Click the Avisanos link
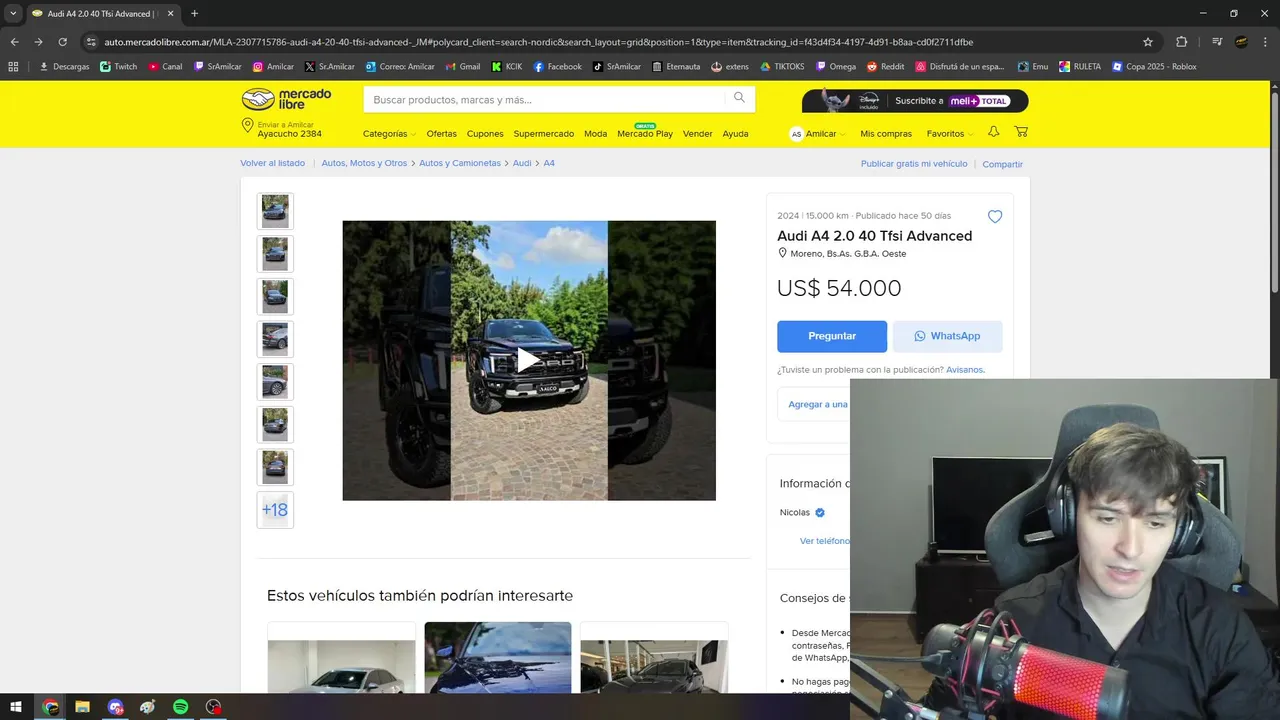 point(965,369)
